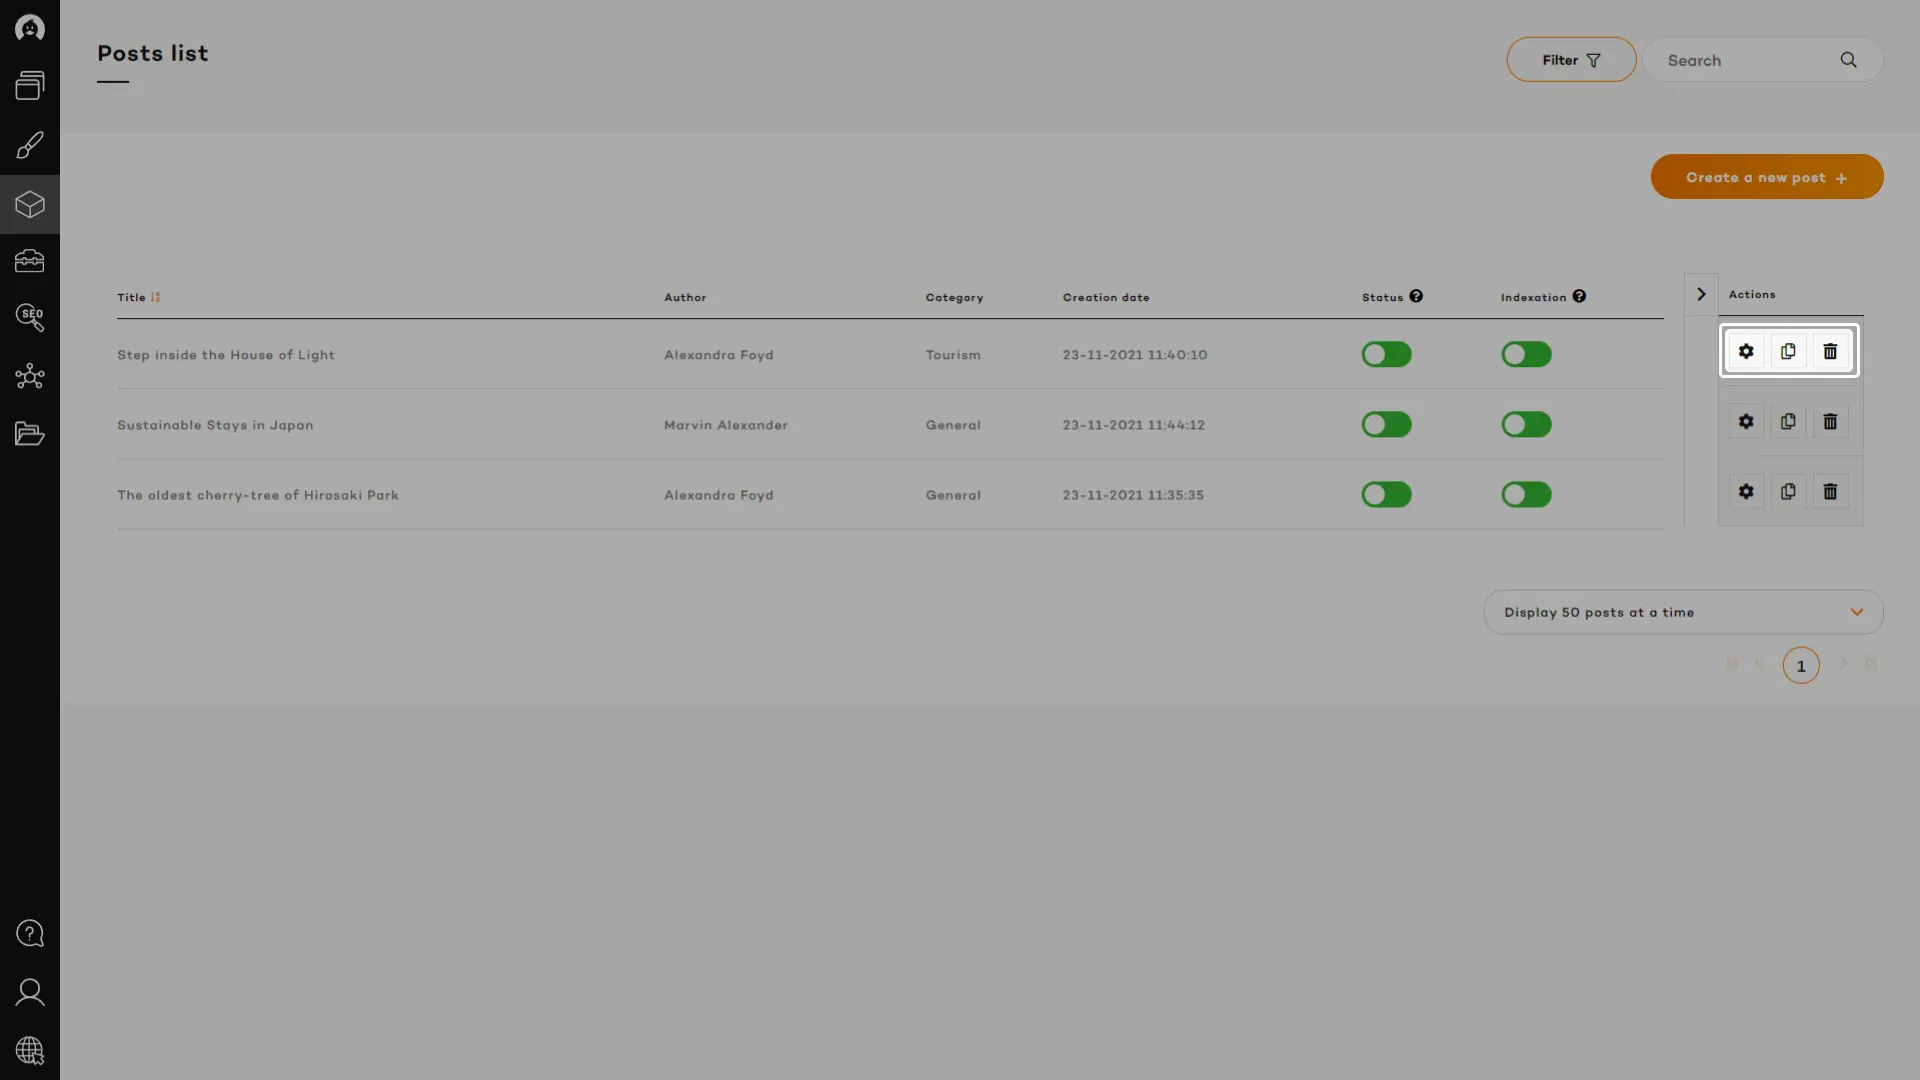Click the network nodes sidebar icon

click(30, 376)
